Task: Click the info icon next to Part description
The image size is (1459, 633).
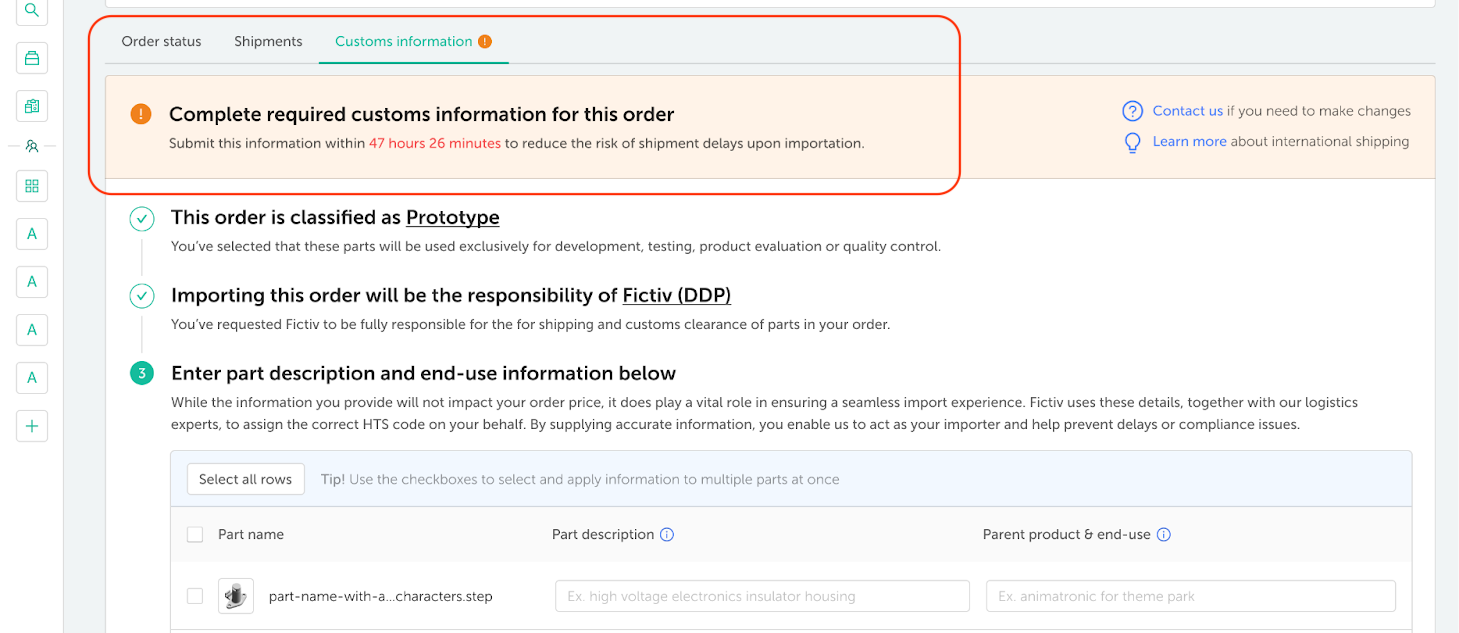Action: (x=667, y=535)
